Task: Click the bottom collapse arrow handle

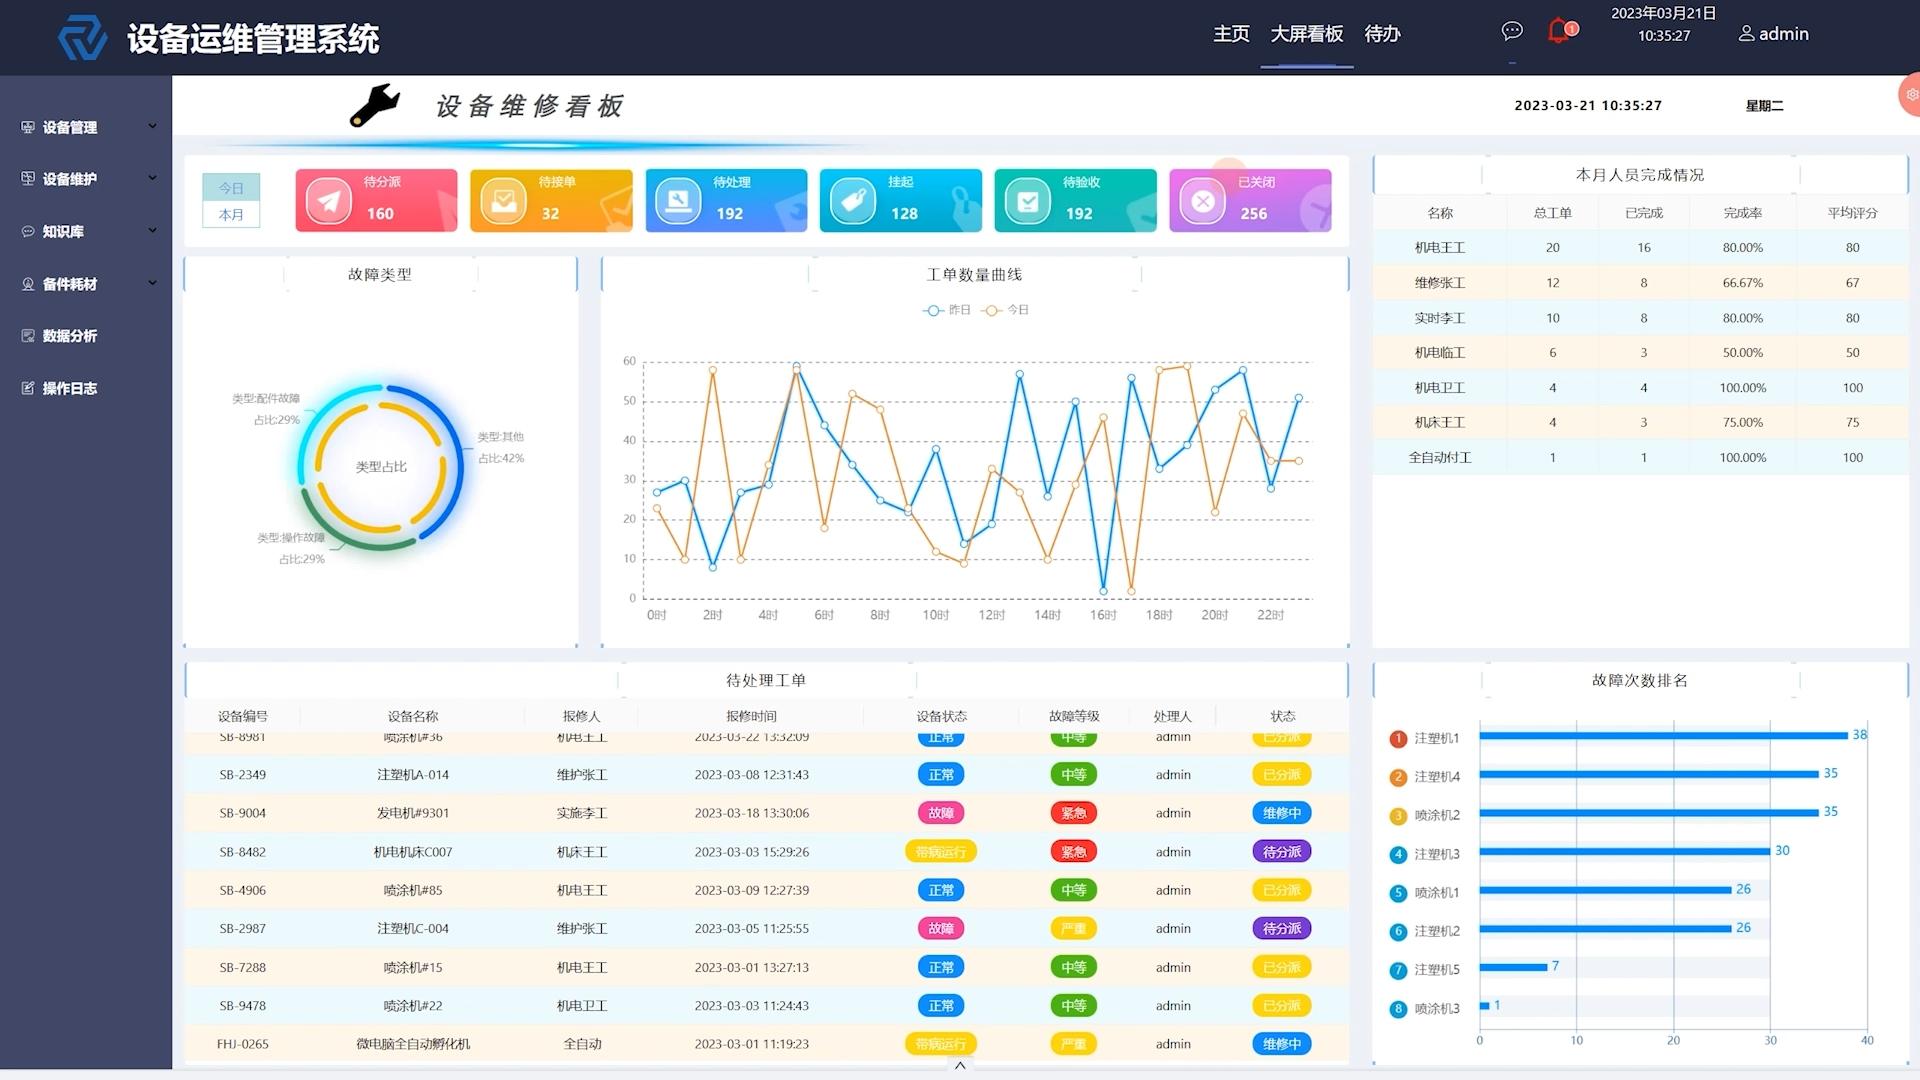Action: click(960, 1066)
